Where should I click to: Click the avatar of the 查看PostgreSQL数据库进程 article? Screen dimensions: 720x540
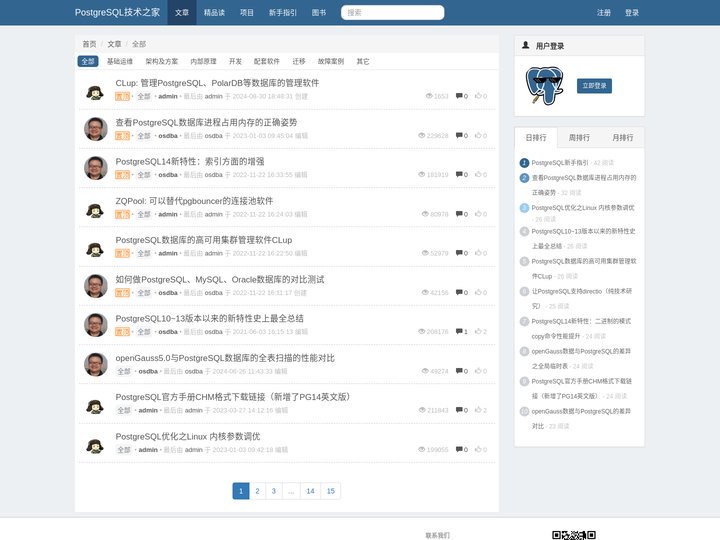pos(96,129)
